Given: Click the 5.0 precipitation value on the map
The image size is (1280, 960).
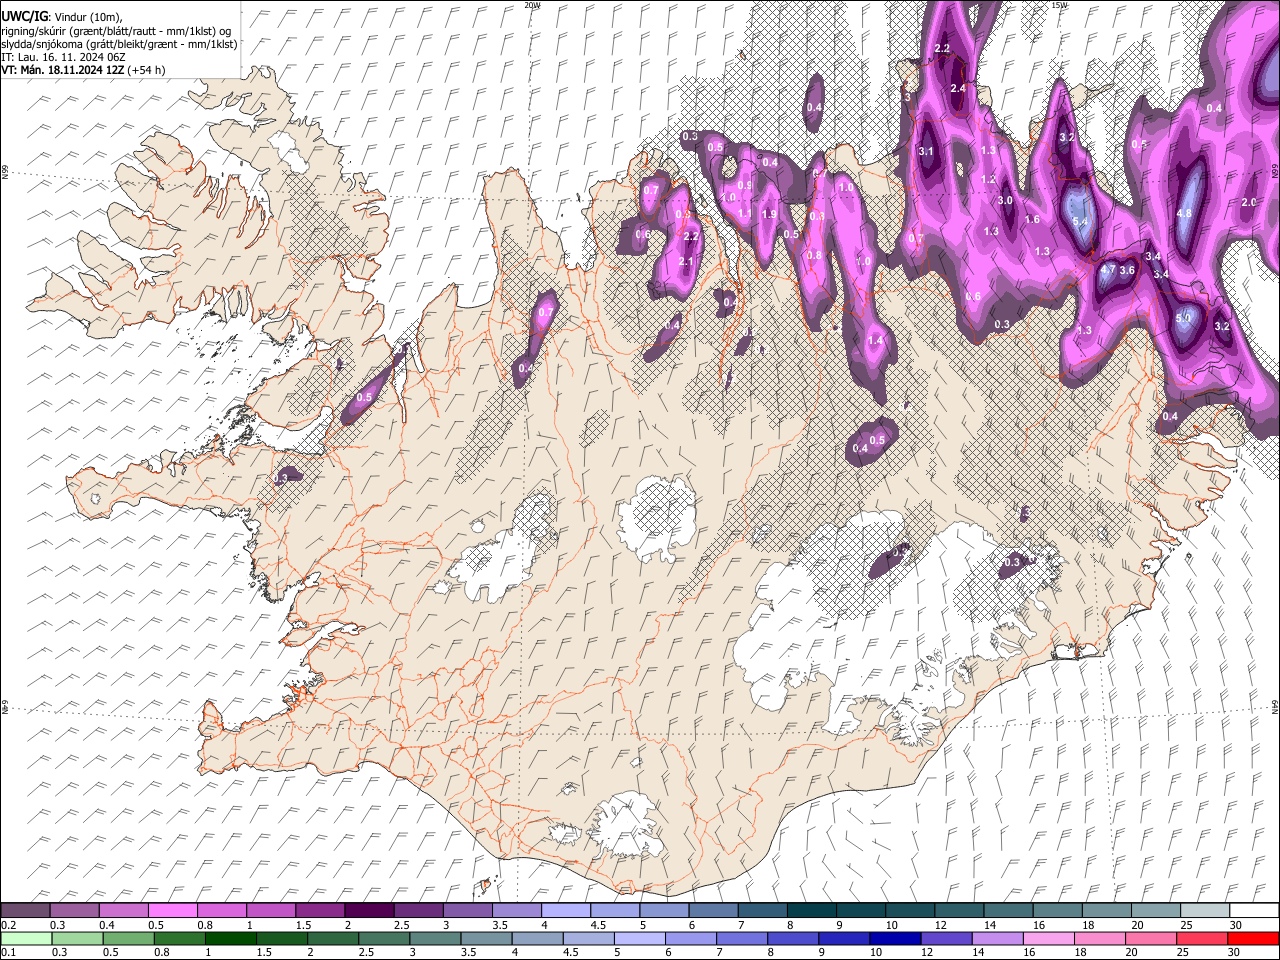Looking at the screenshot, I should pyautogui.click(x=1184, y=318).
